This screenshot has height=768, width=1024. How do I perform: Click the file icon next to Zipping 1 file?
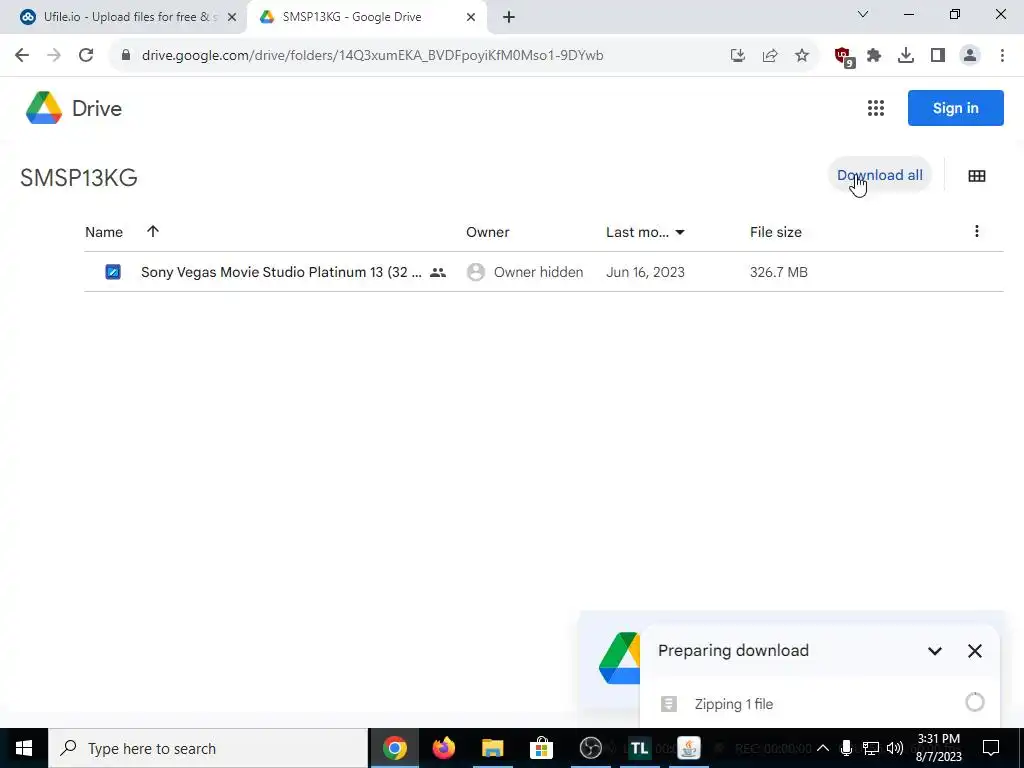(669, 704)
